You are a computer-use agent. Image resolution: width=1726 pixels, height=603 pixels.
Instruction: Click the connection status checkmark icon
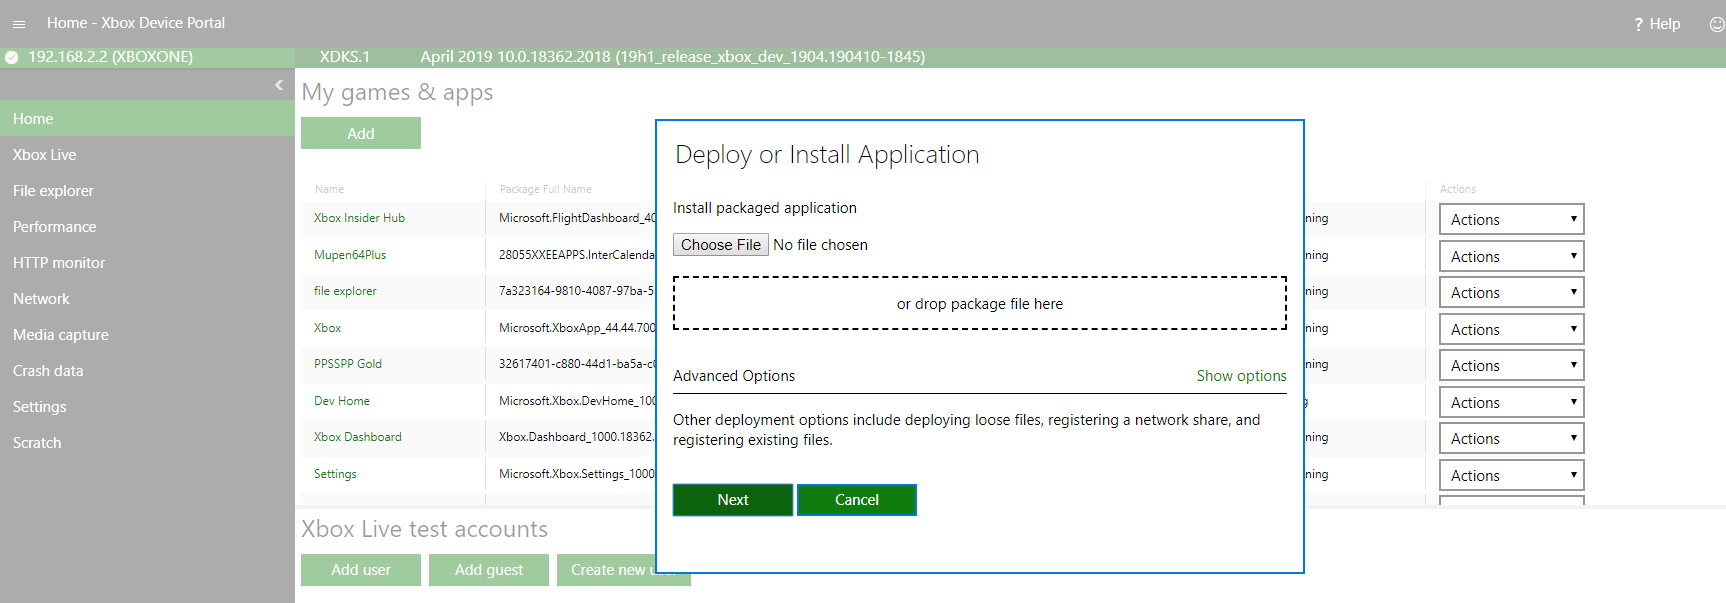(x=12, y=57)
